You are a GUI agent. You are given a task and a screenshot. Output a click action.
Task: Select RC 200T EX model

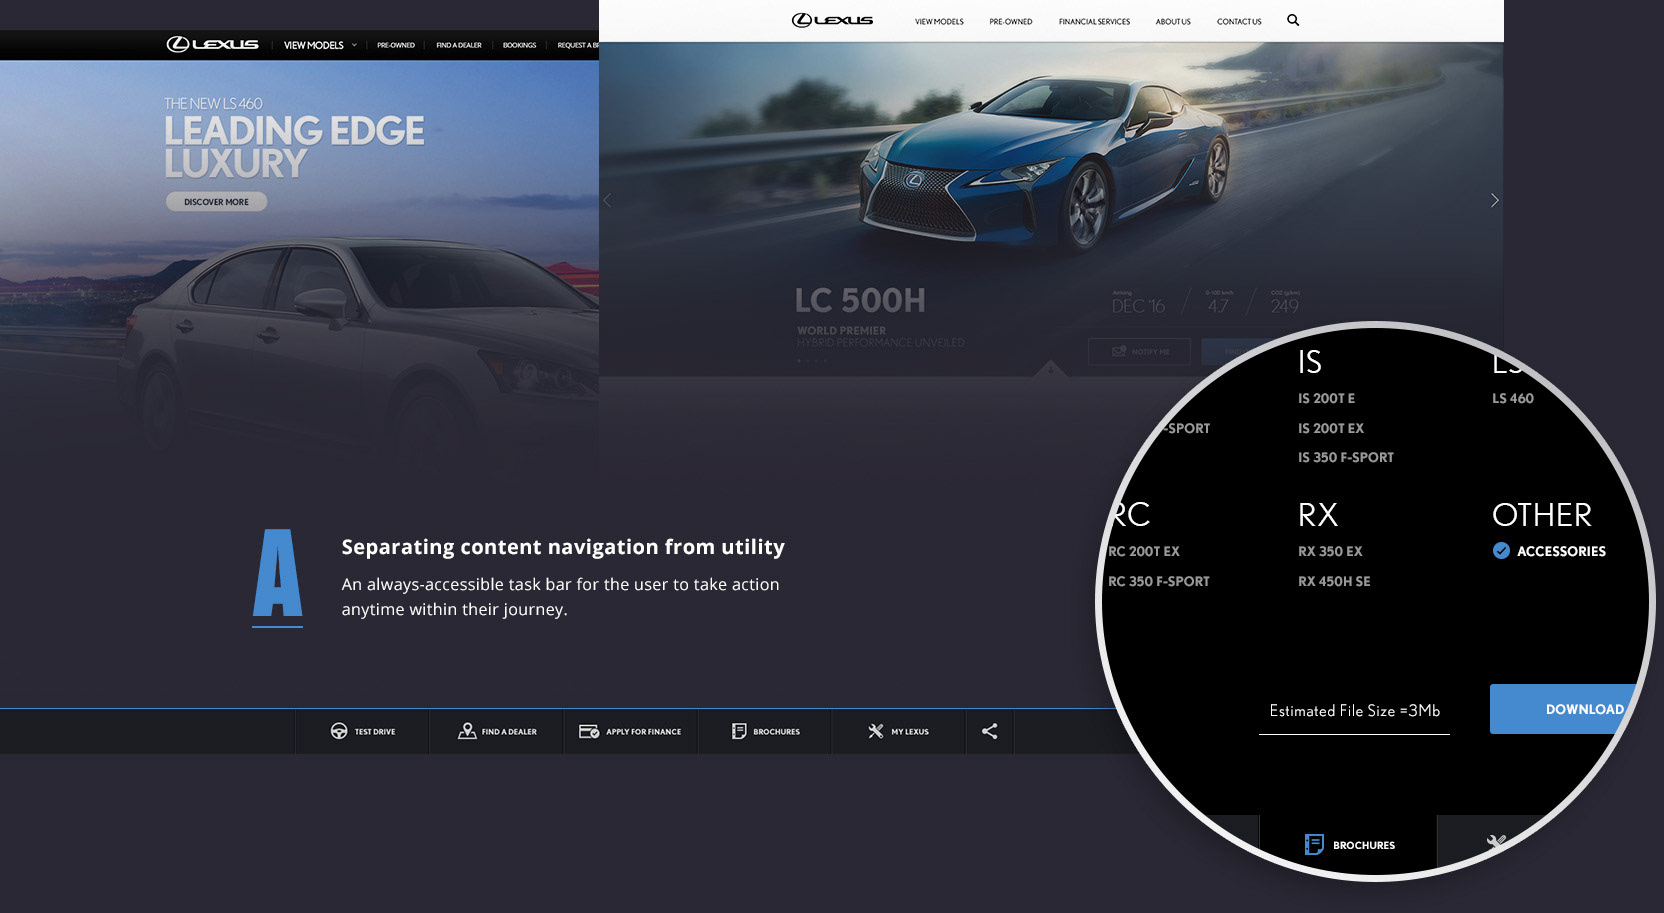pyautogui.click(x=1143, y=551)
